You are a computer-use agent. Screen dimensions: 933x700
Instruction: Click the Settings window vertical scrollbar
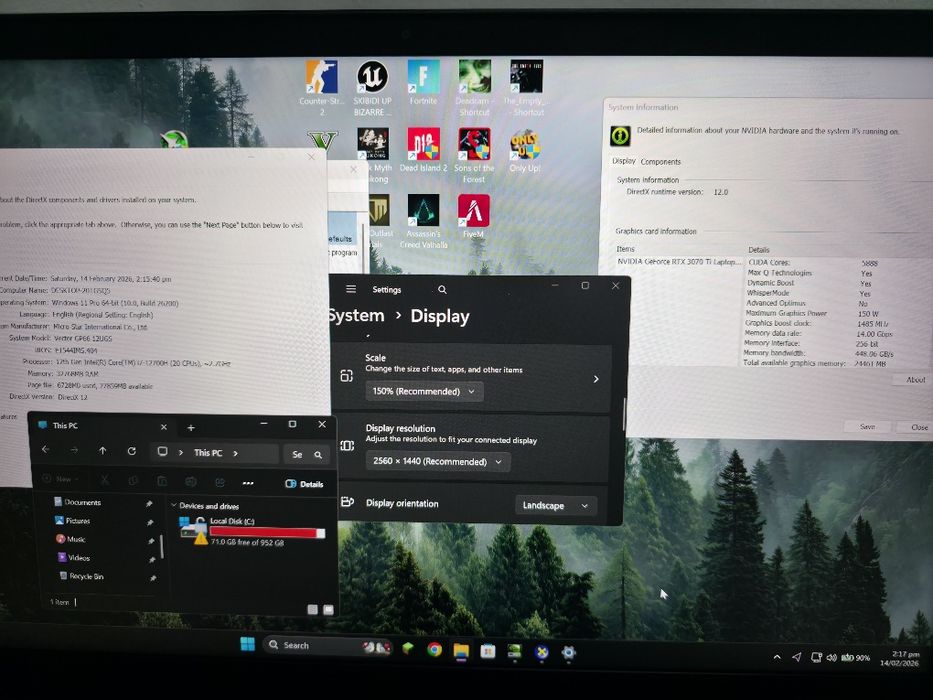(624, 414)
